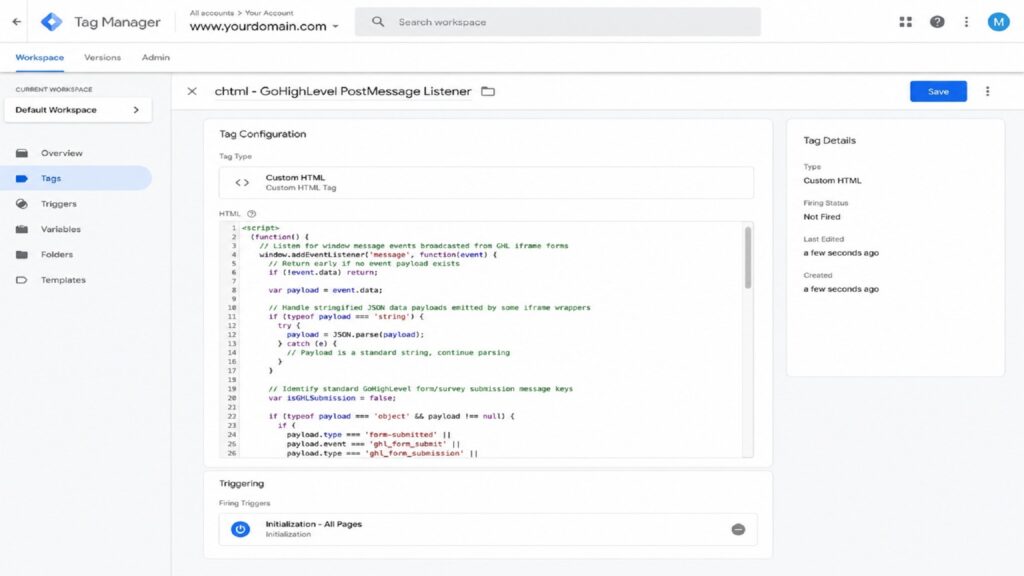This screenshot has height=576, width=1024.
Task: Click the Initialization - All Pages trigger row
Action: pos(488,529)
